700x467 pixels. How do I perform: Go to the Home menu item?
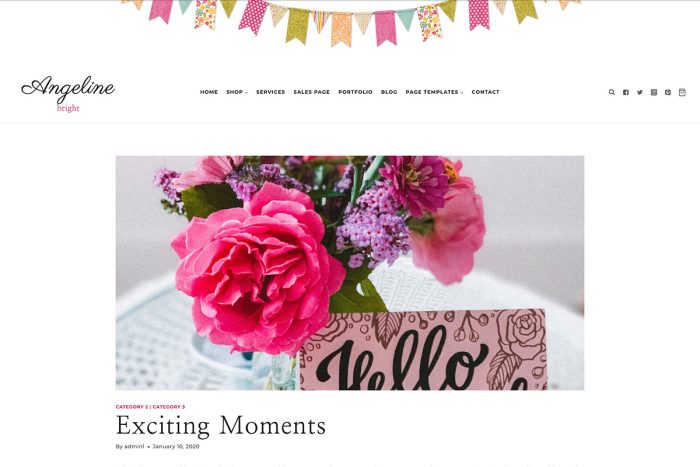(209, 92)
